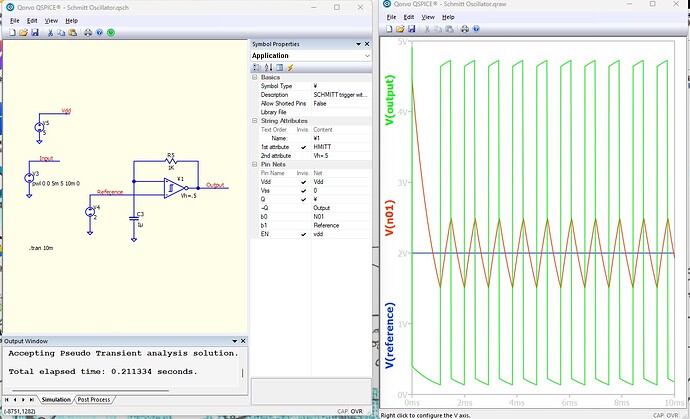Toggle Invis. check for EN pin

(303, 234)
